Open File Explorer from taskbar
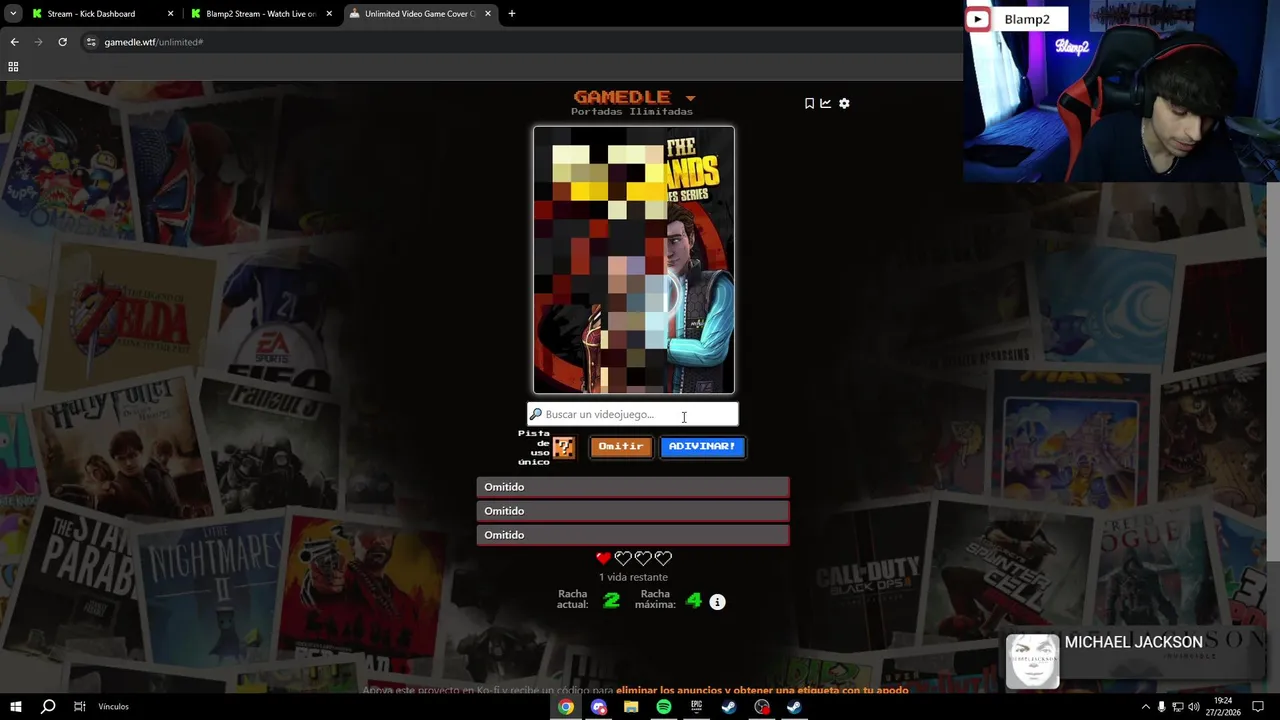Viewport: 1280px width, 720px height. tap(631, 707)
